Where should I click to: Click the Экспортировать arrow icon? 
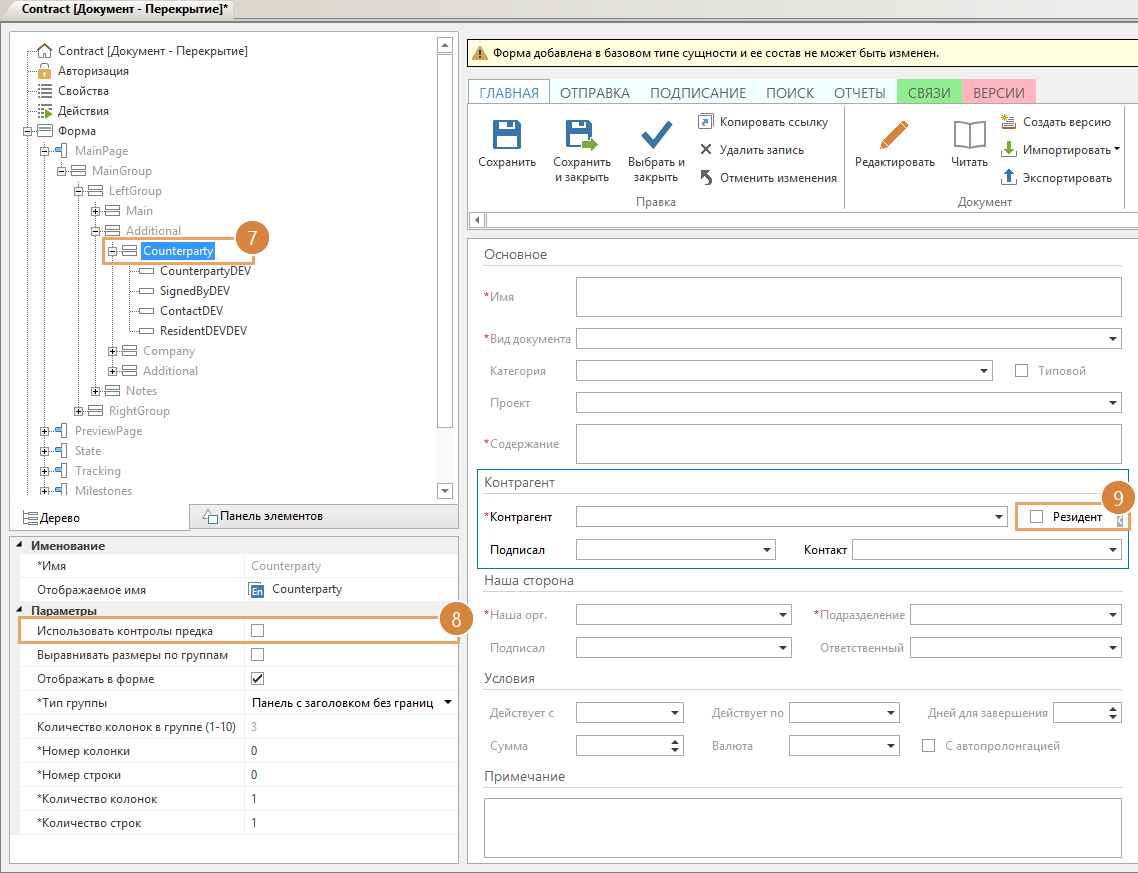pos(1009,178)
